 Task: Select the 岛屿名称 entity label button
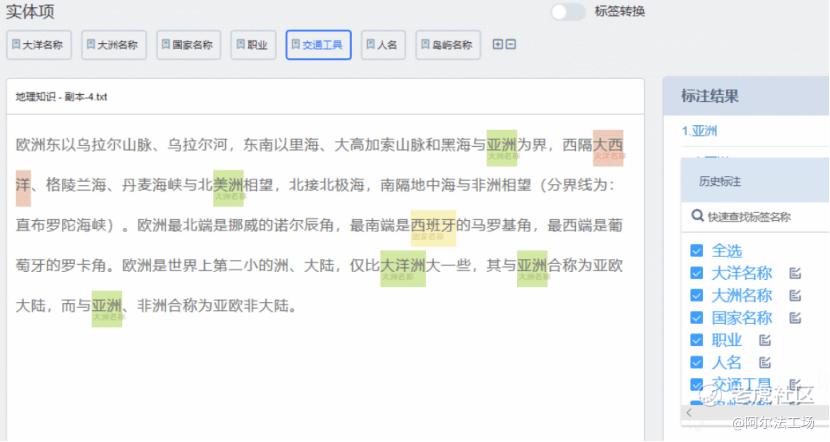click(x=448, y=45)
